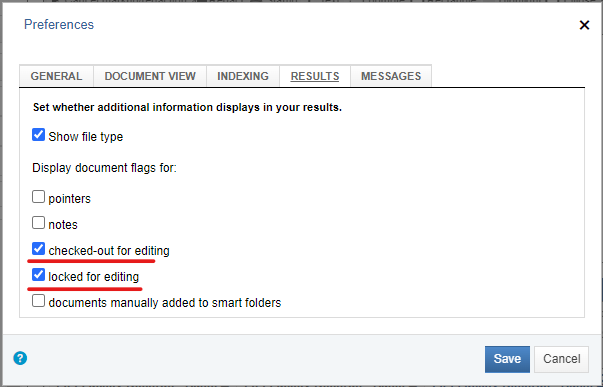Uncheck checked-out for editing flag
The image size is (603, 387).
(38, 249)
